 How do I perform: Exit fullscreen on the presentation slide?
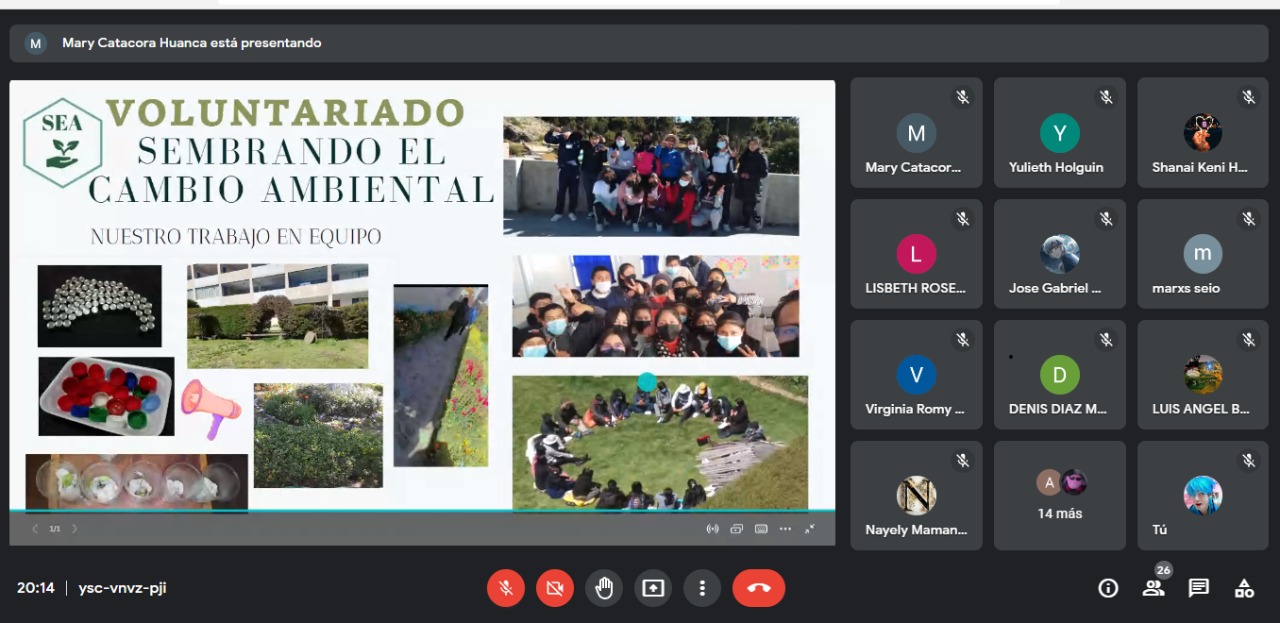click(810, 529)
